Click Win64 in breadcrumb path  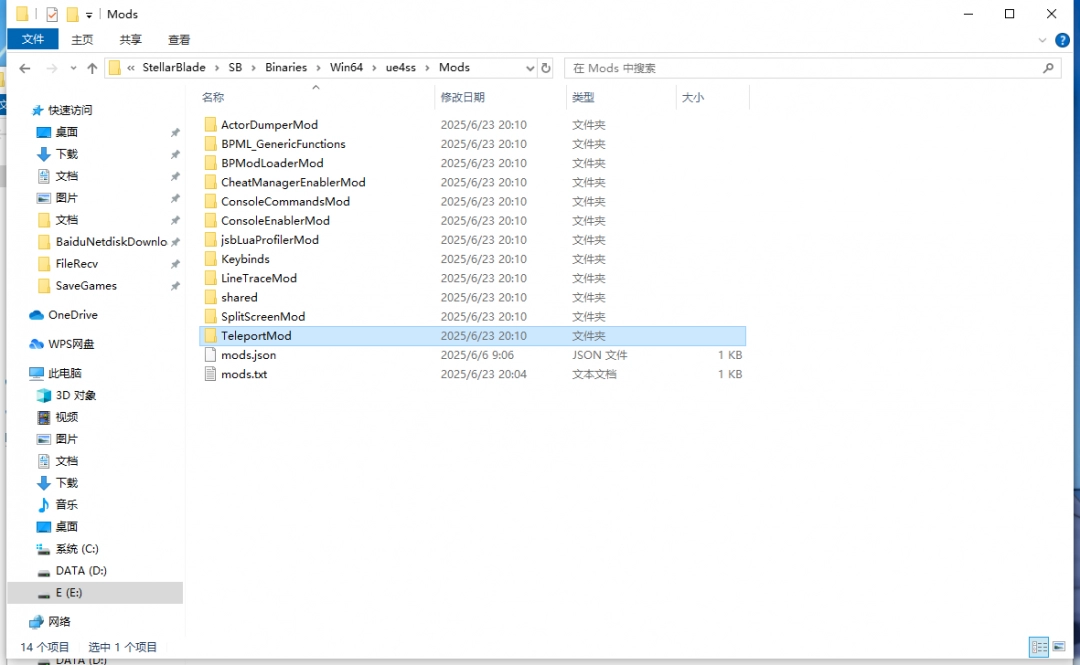click(x=346, y=68)
